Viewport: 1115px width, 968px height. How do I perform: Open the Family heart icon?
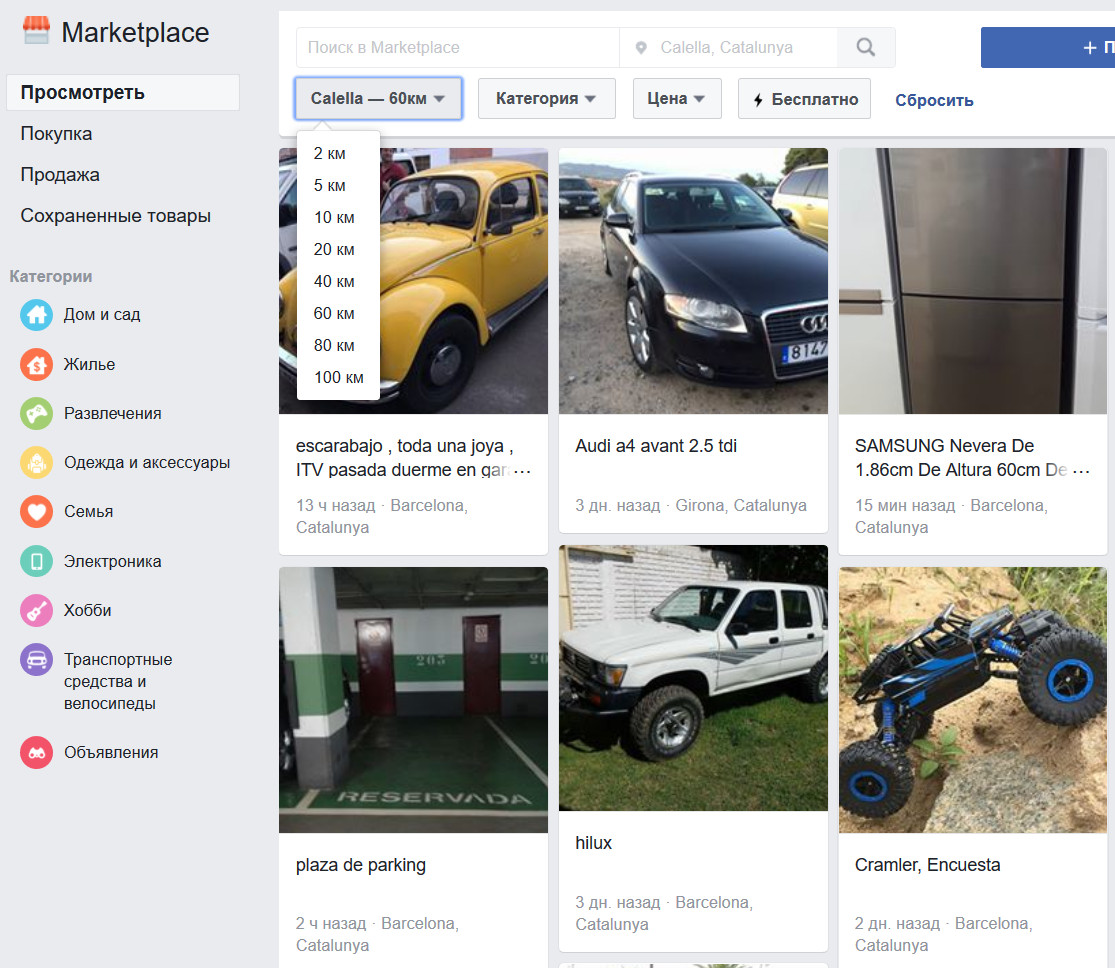click(x=37, y=511)
